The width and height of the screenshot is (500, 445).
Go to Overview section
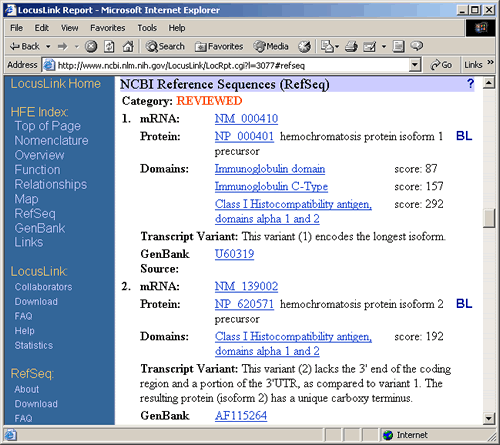[39, 155]
